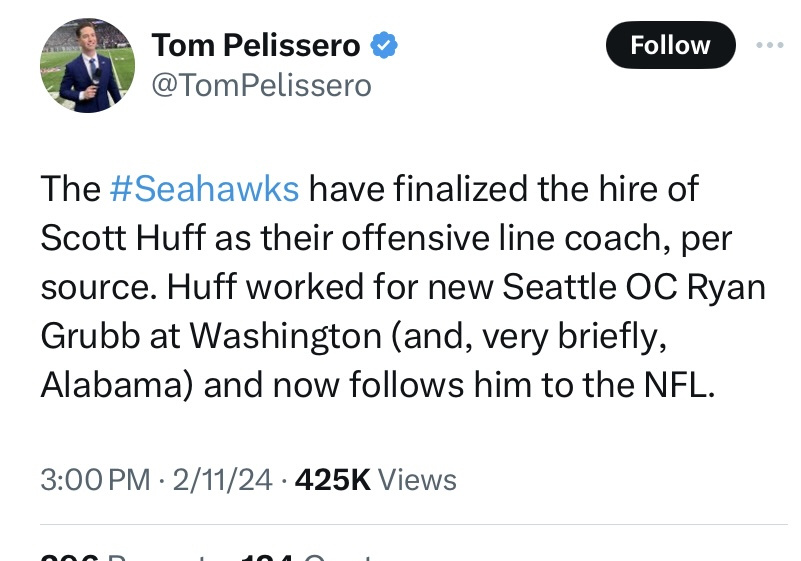Open the three-dot more options menu

click(x=769, y=45)
